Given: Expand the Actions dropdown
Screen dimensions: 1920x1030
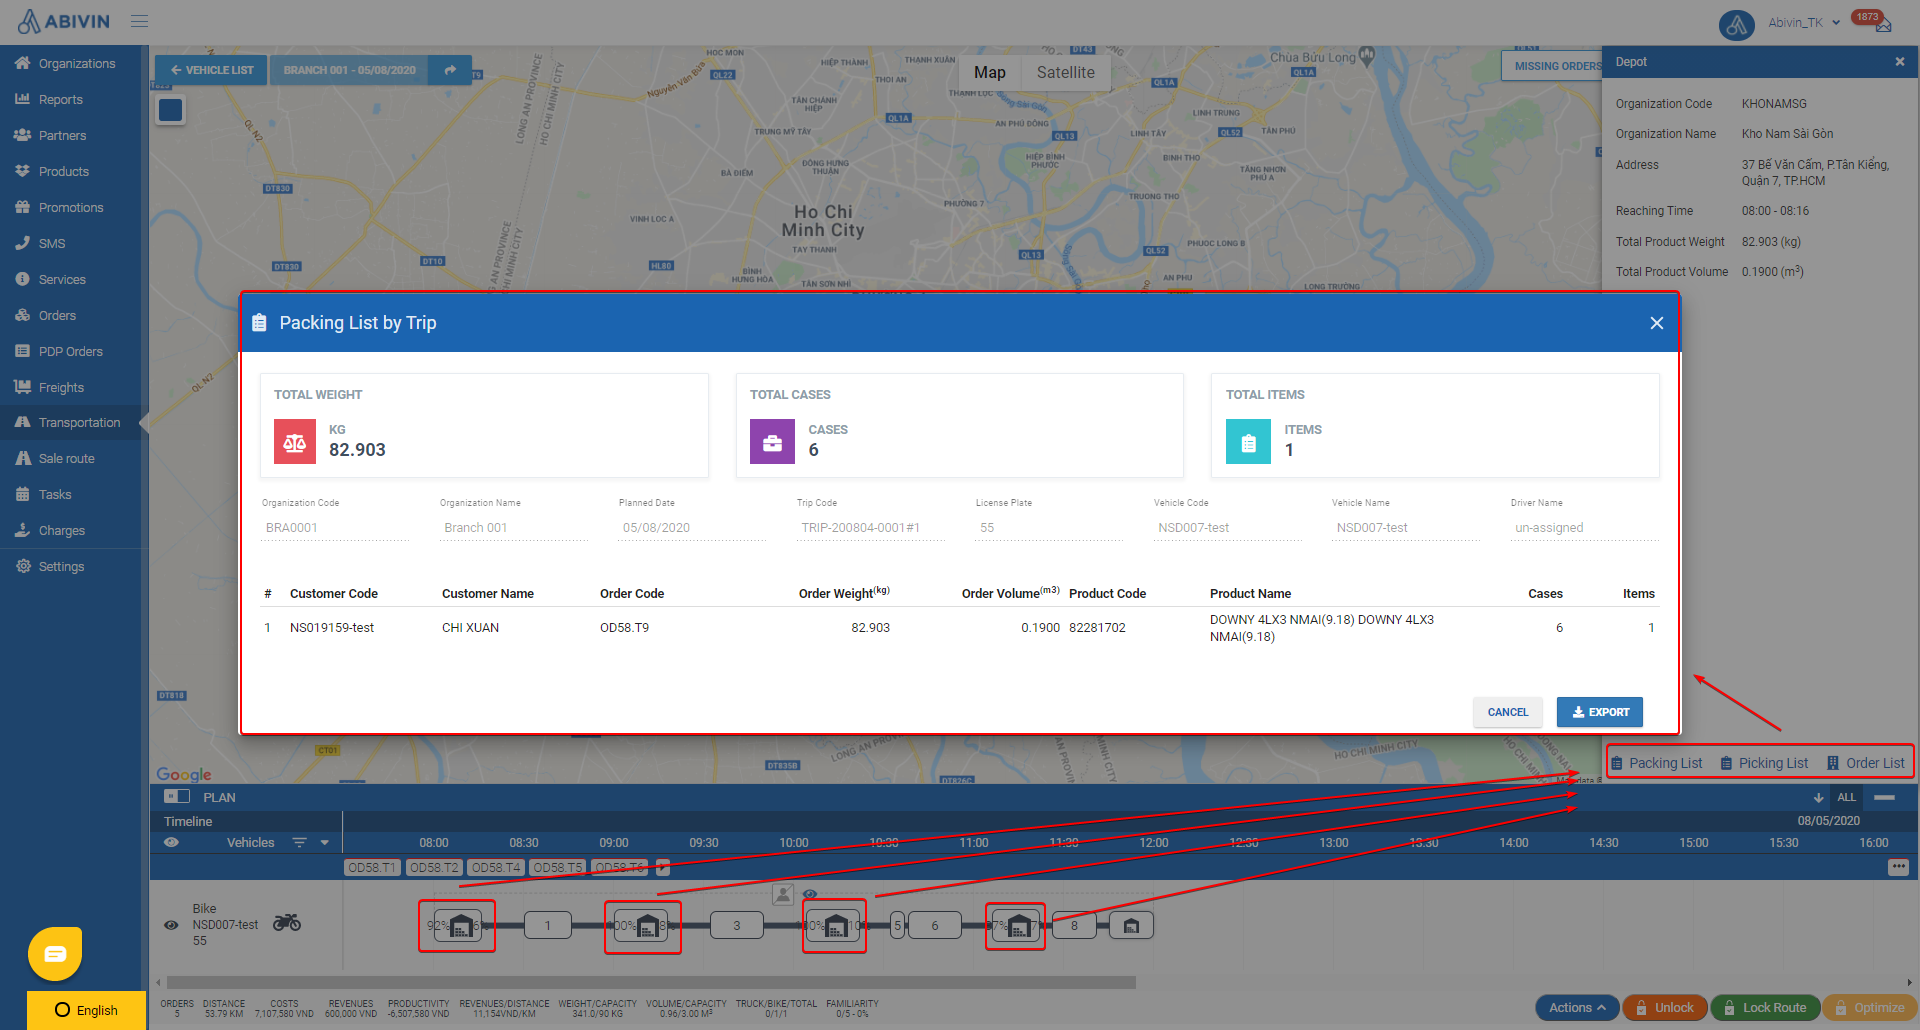Looking at the screenshot, I should [x=1576, y=1007].
